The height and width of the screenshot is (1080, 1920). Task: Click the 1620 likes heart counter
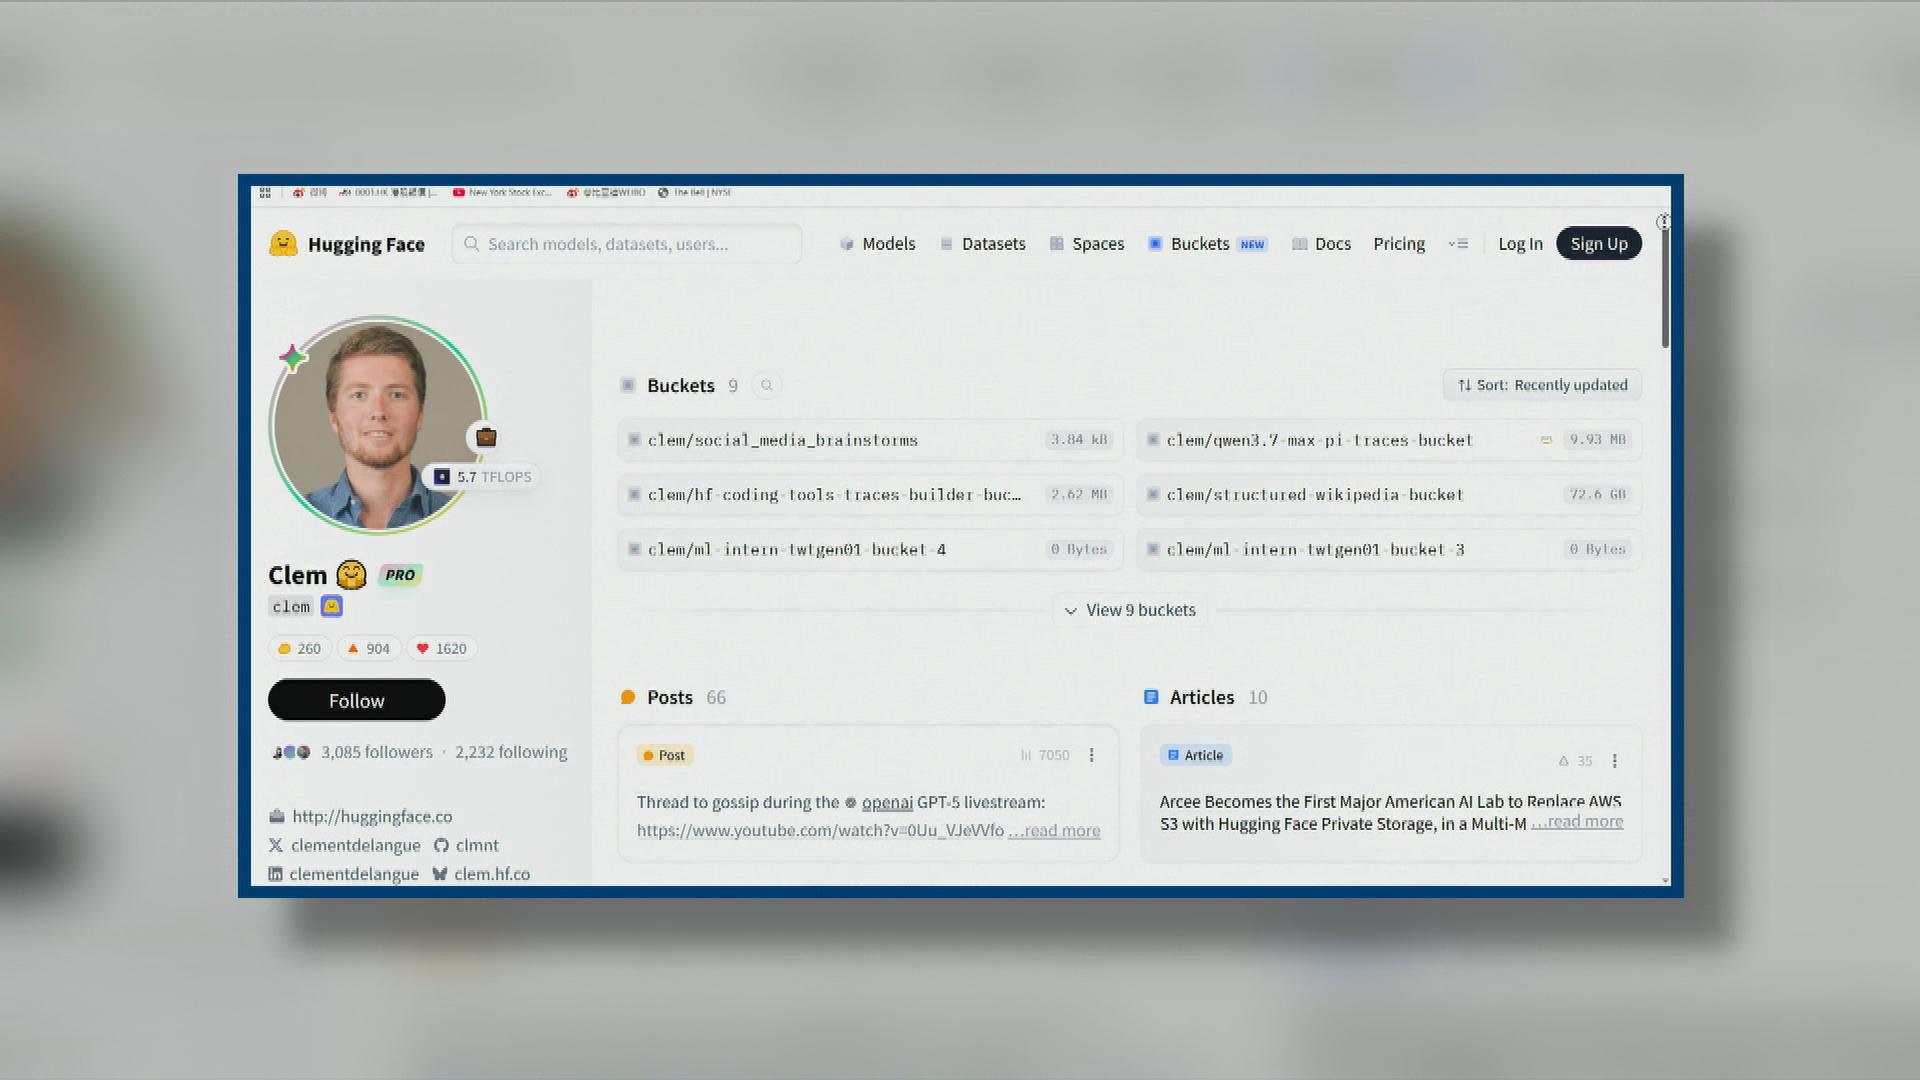click(x=441, y=648)
